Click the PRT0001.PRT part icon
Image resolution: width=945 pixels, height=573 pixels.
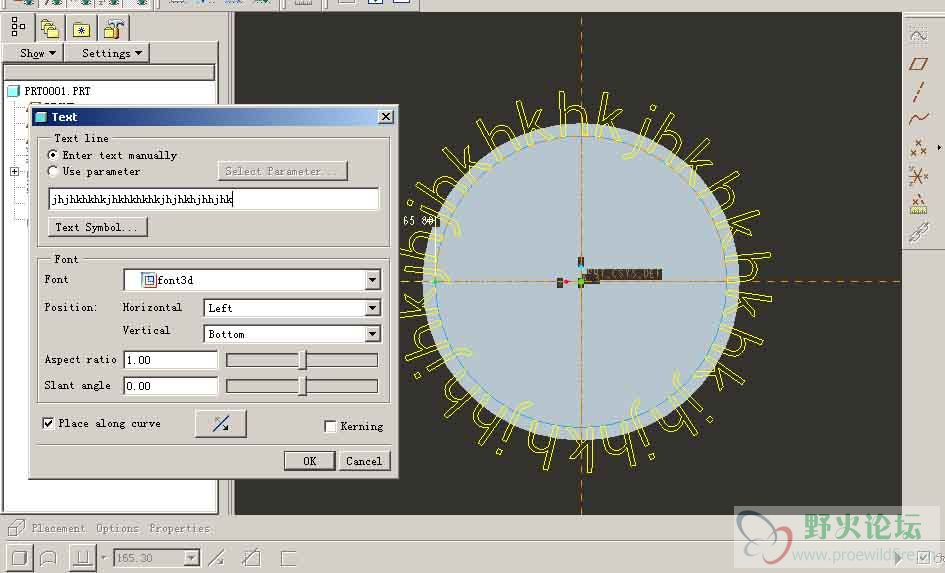(x=13, y=91)
